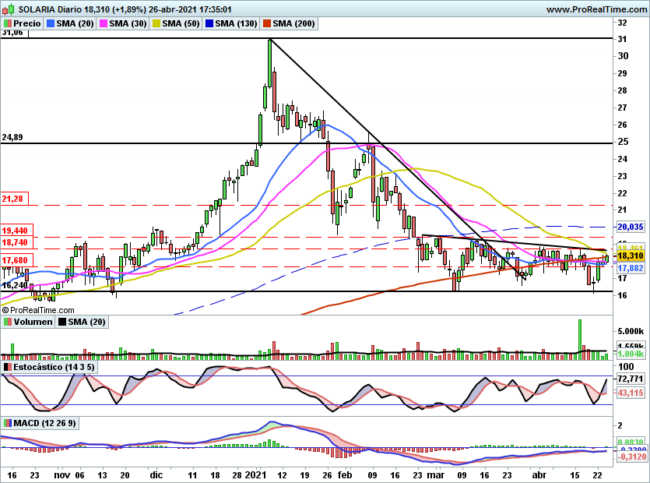The width and height of the screenshot is (650, 483).
Task: Select the 16,240 support level label
Action: pos(15,285)
